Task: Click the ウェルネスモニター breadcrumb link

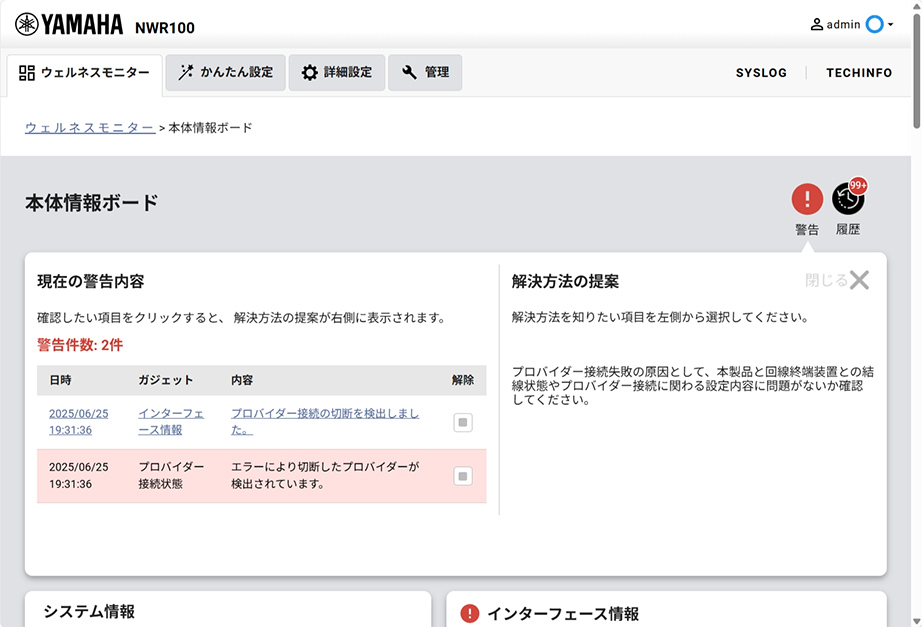Action: click(x=88, y=127)
